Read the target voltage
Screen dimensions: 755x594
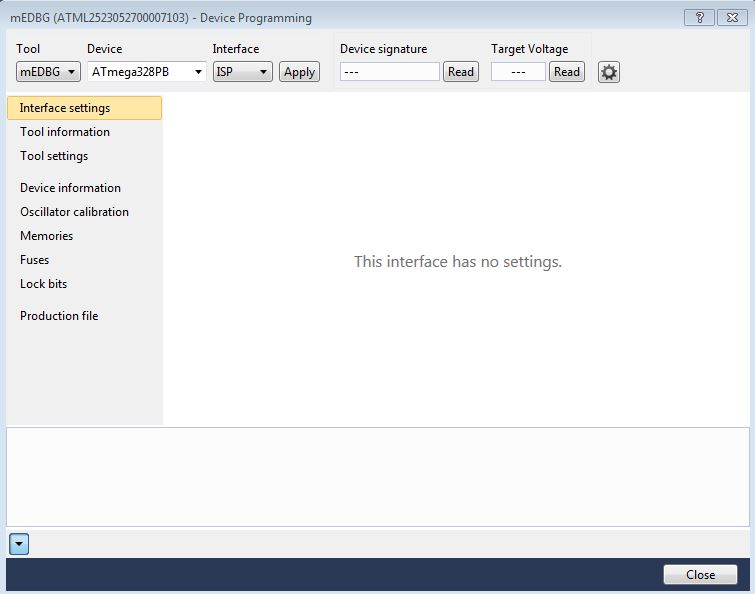[567, 72]
